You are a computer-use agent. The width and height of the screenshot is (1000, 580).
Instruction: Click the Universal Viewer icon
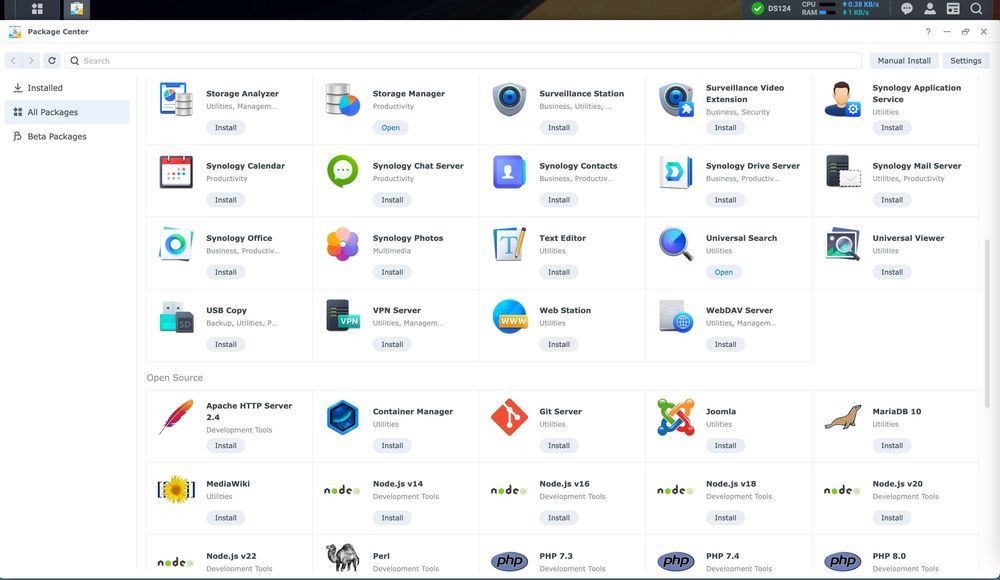point(842,244)
